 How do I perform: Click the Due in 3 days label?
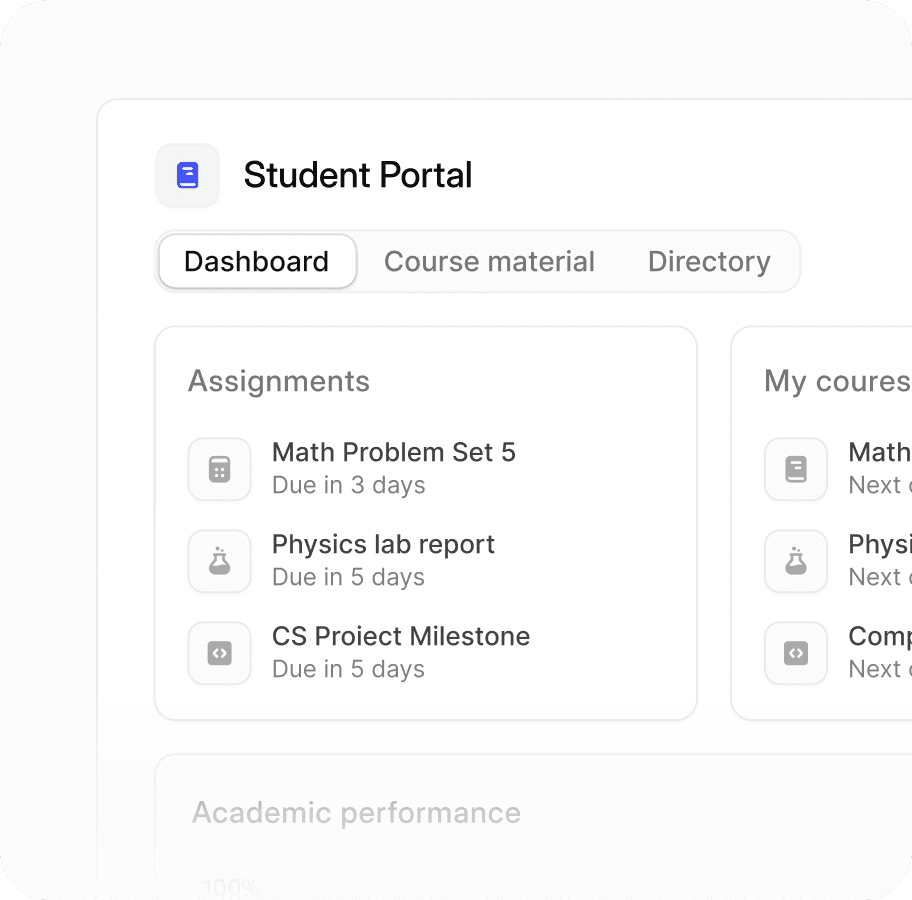coord(349,486)
